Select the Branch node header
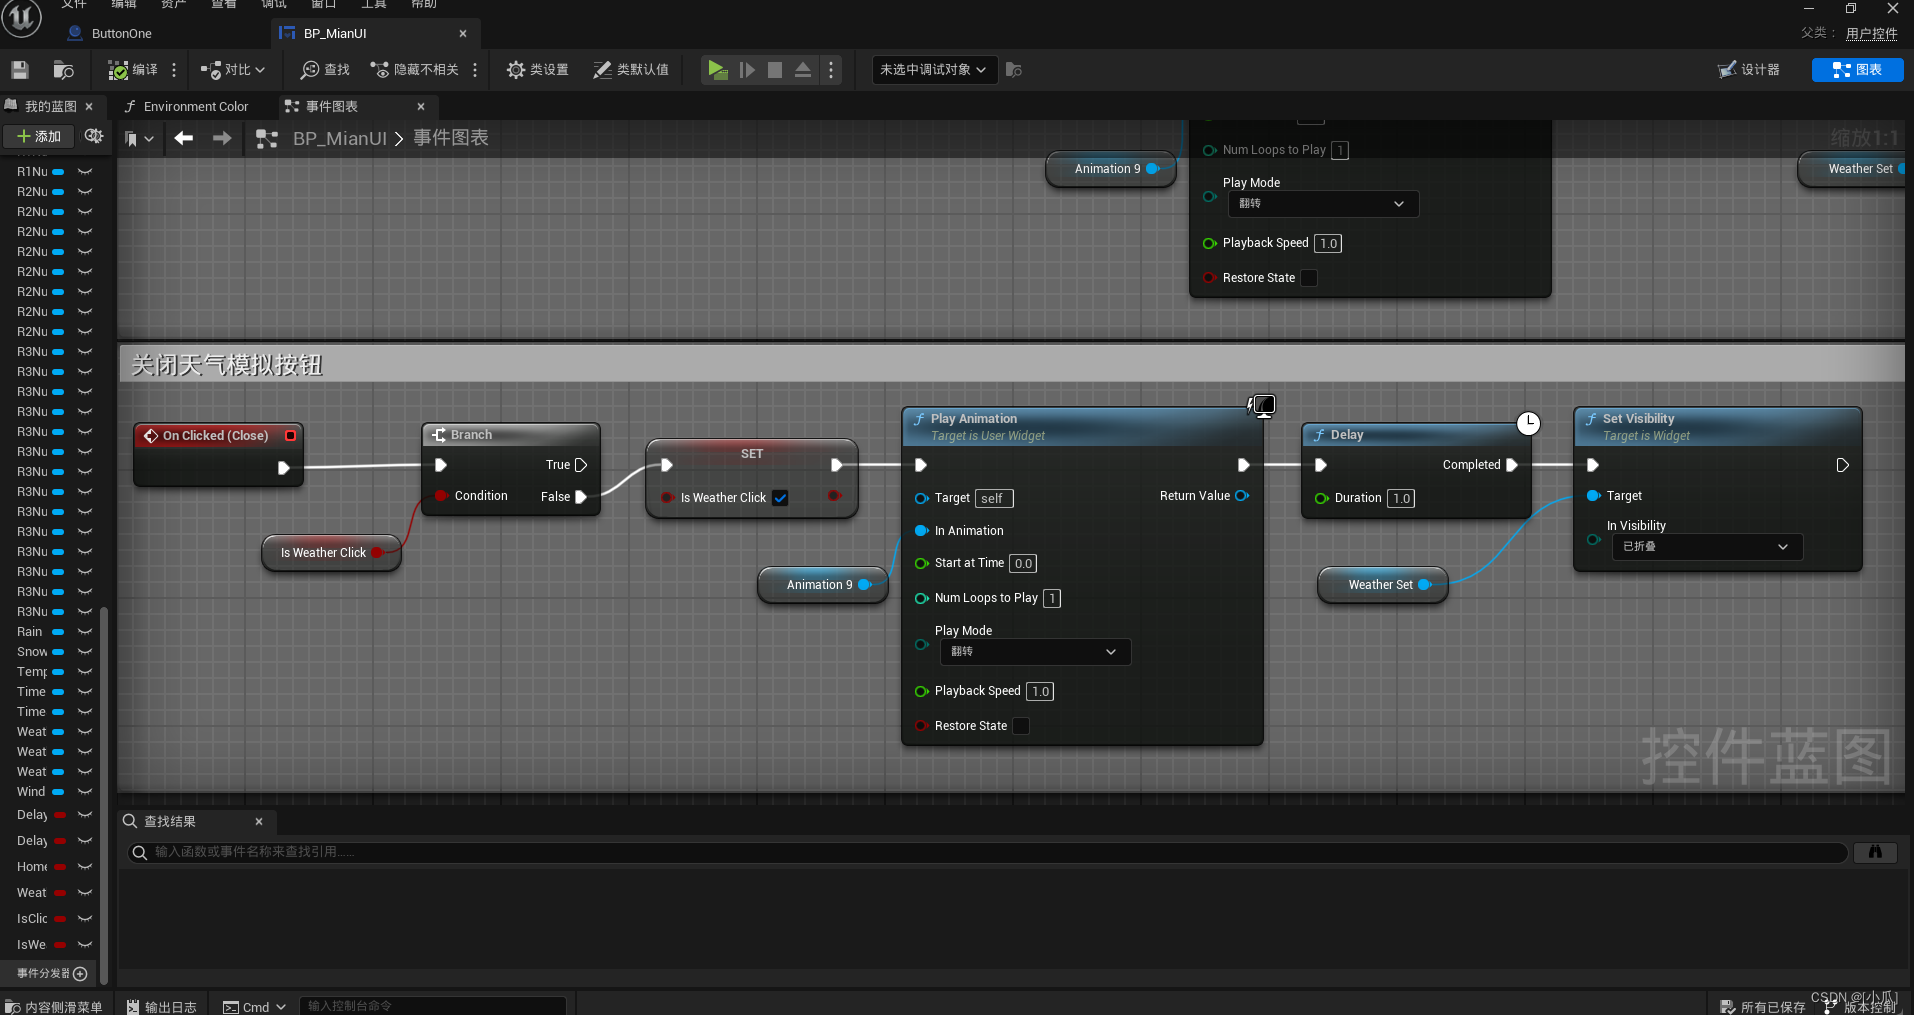Screen dimensions: 1914x1015 [x=511, y=435]
